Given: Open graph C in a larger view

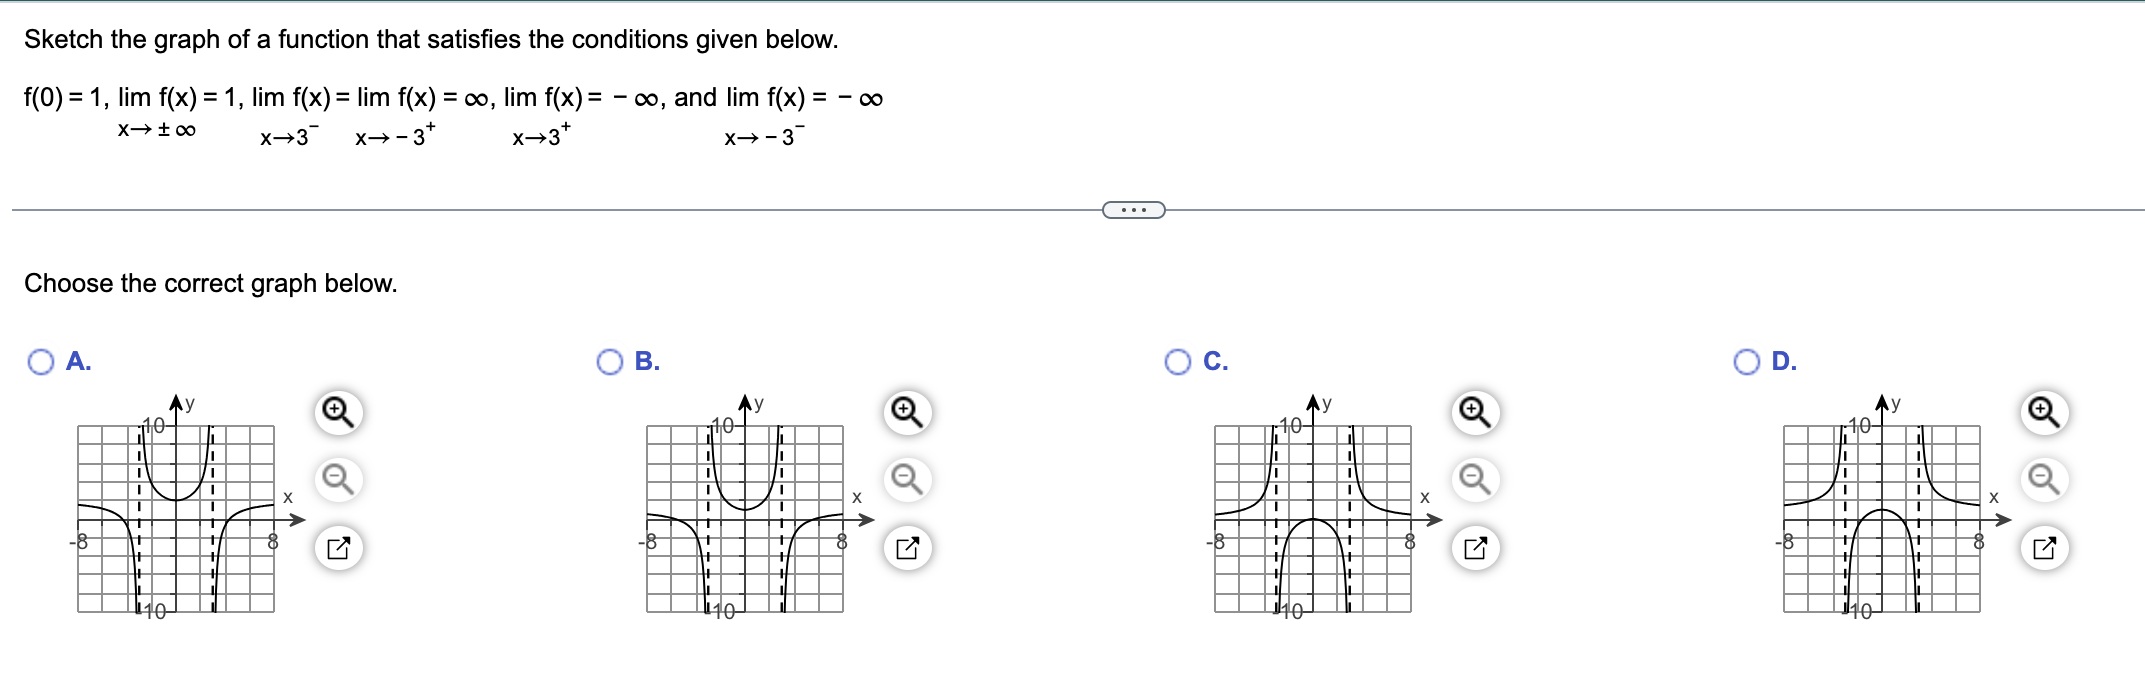Looking at the screenshot, I should 1477,547.
